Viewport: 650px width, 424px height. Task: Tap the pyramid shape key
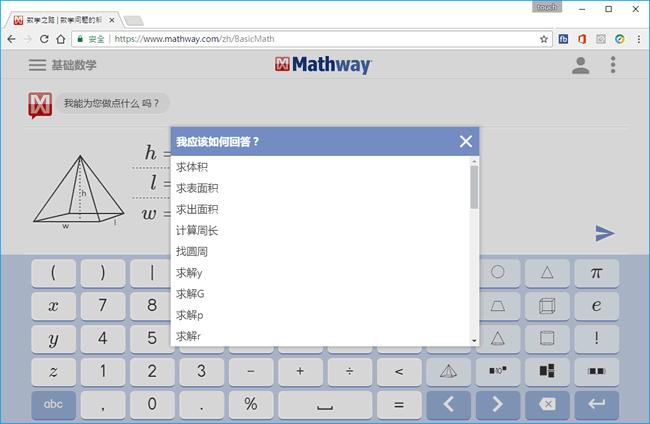[x=449, y=371]
